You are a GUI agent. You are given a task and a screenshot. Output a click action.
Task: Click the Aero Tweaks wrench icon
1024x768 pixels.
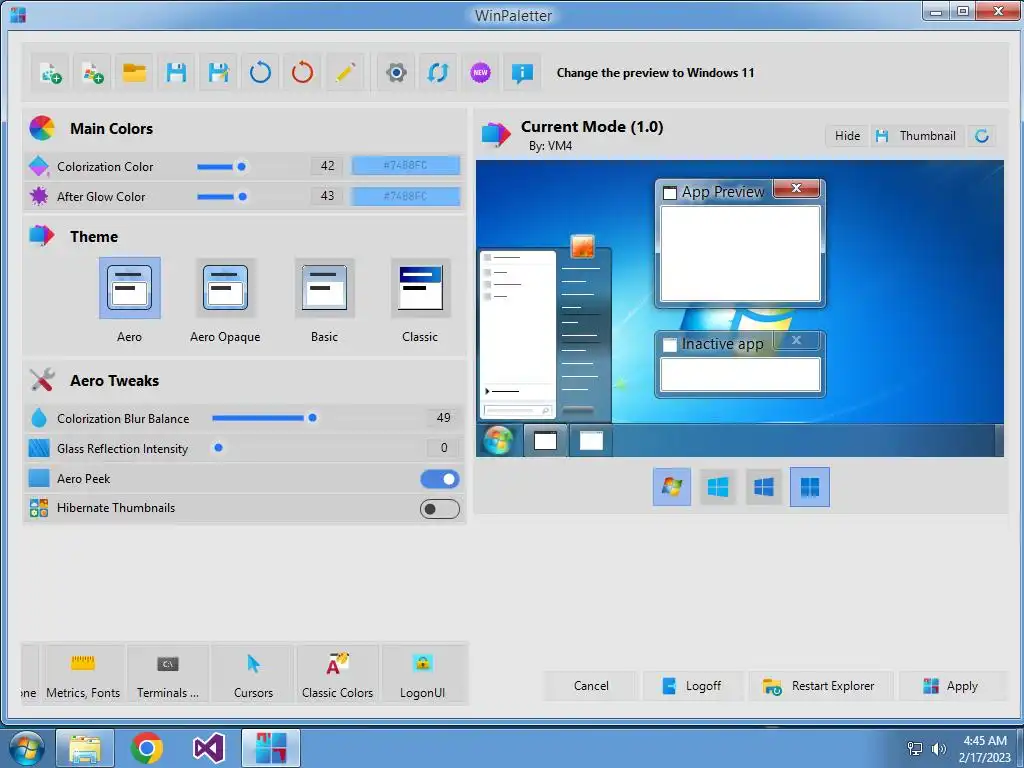[x=42, y=380]
